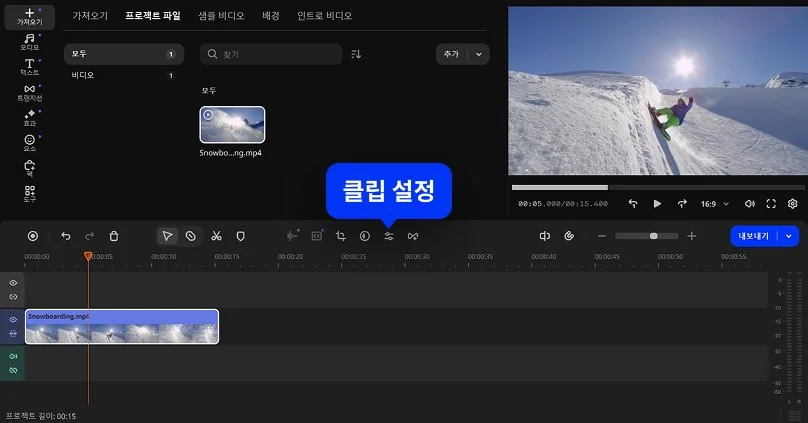Open the 트랜지션 transitions panel

click(x=29, y=93)
